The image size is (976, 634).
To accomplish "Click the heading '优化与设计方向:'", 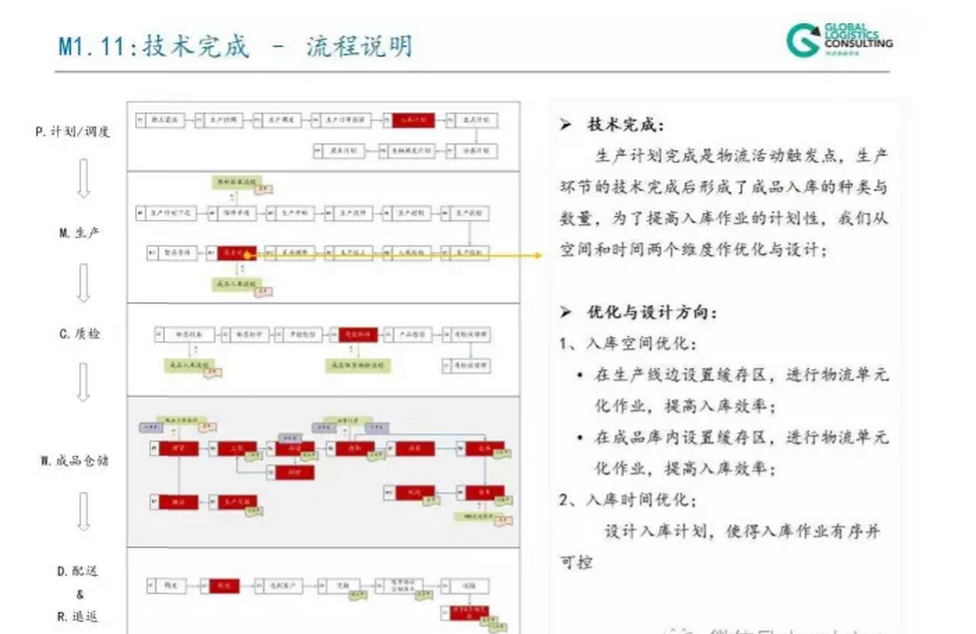I will 652,312.
